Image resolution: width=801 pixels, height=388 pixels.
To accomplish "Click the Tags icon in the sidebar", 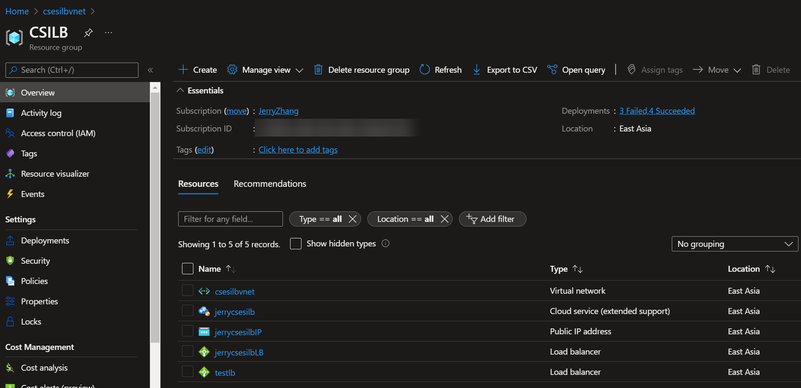I will (x=10, y=154).
